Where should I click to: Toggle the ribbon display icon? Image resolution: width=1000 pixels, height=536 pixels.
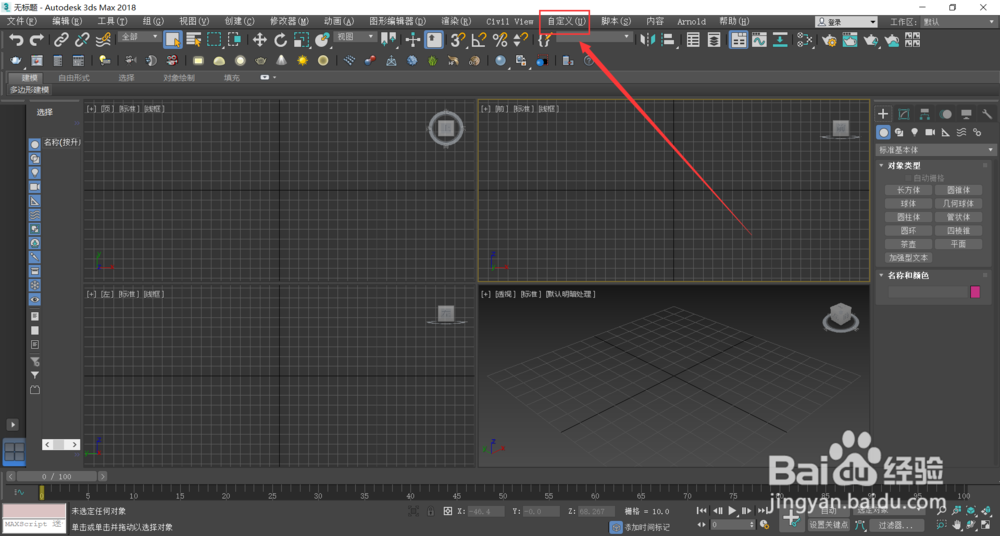[738, 40]
